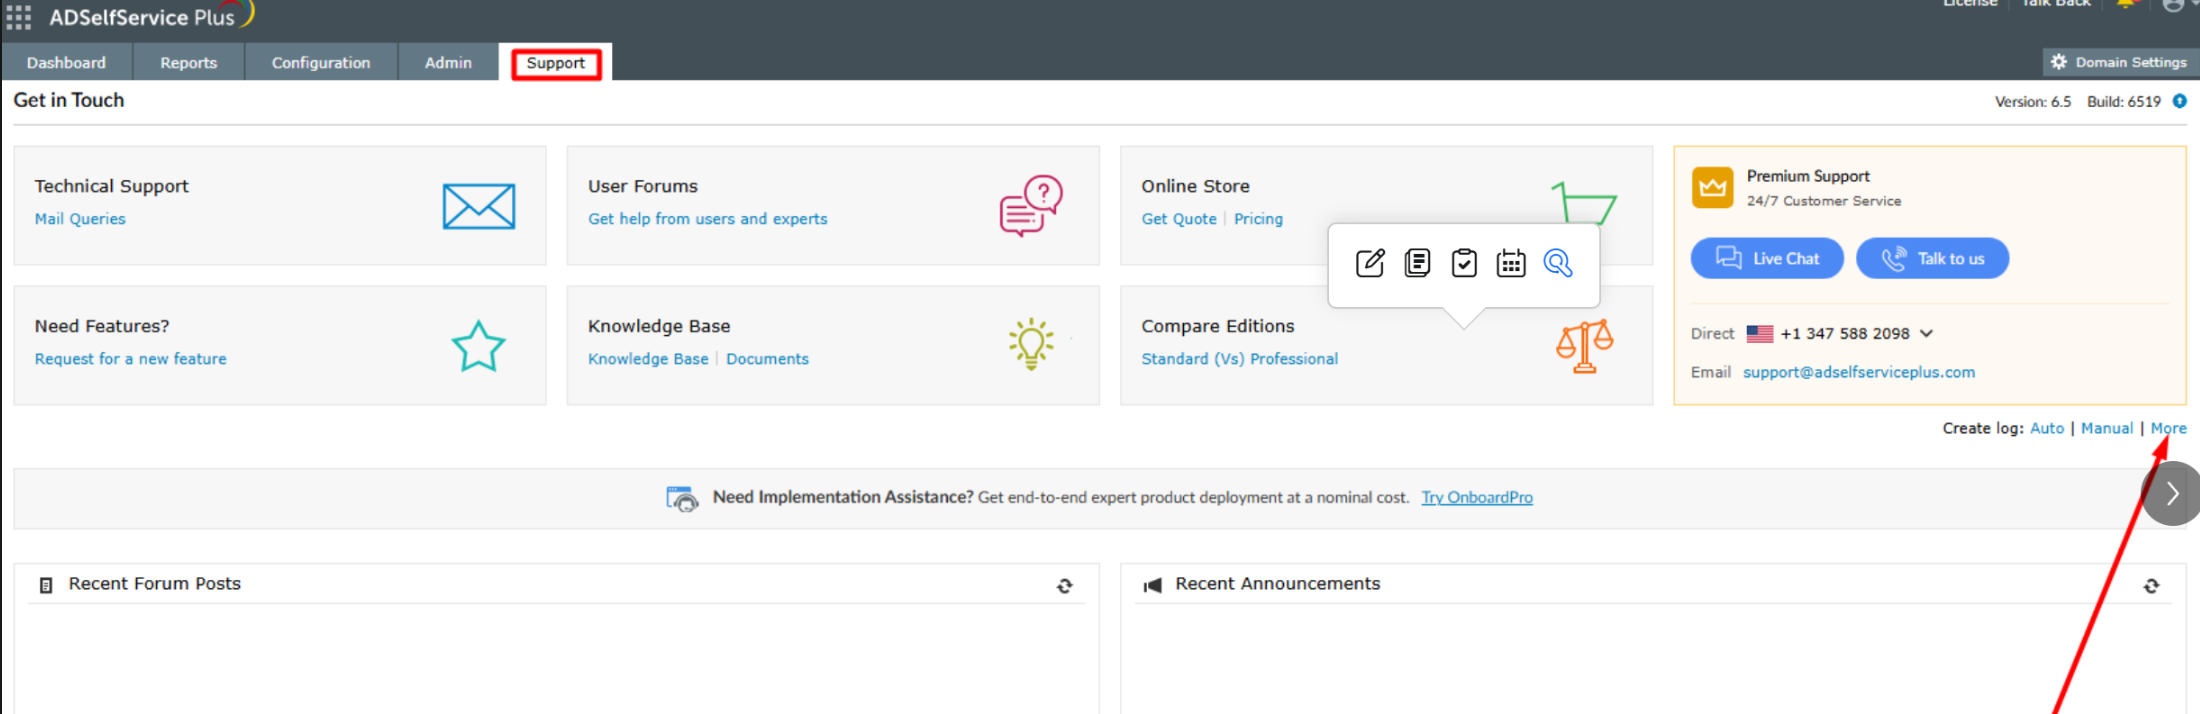Click the Technical Support envelope icon
Image resolution: width=2200 pixels, height=714 pixels.
coord(479,206)
